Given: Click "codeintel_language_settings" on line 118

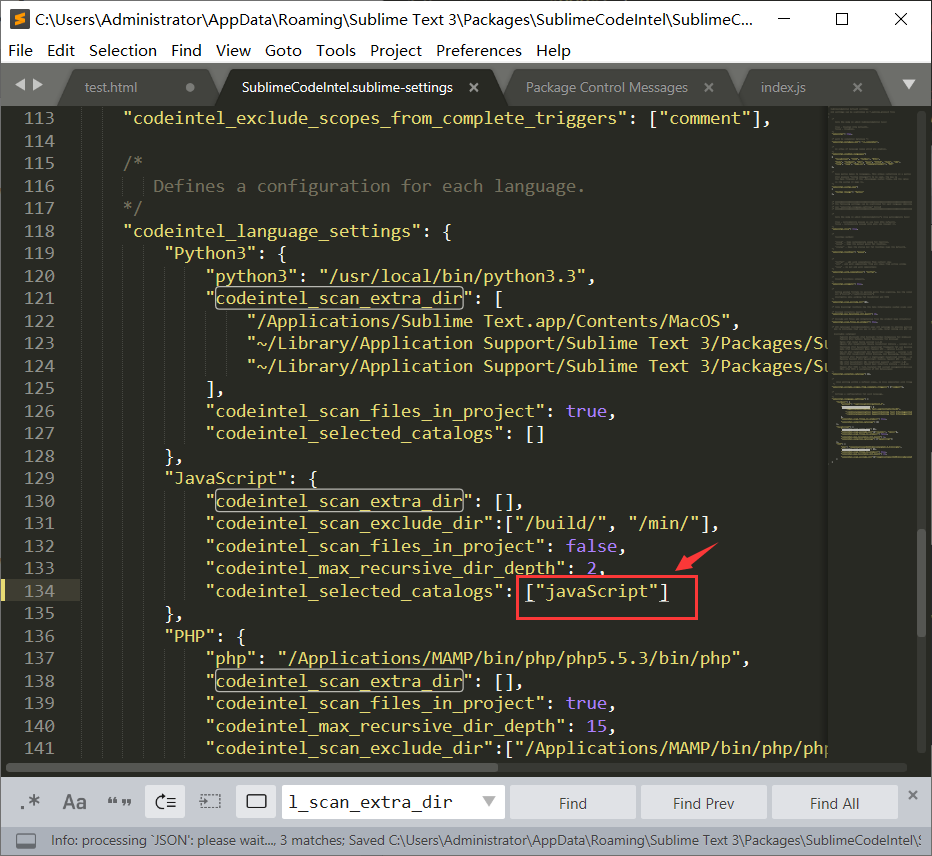Looking at the screenshot, I should click(x=272, y=231).
